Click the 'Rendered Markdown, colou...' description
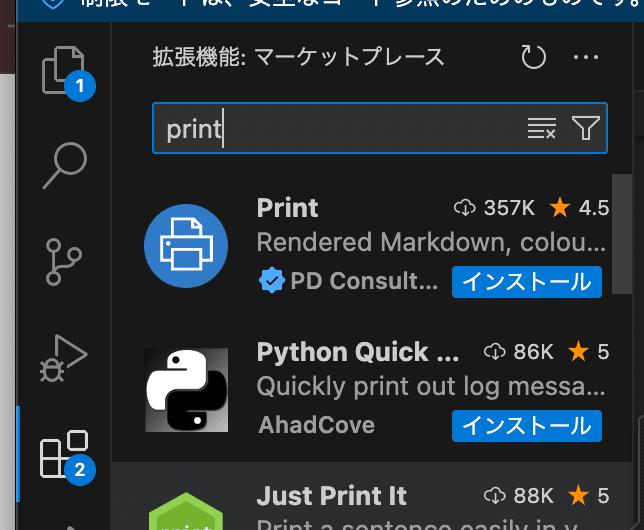Viewport: 644px width, 530px height. click(x=431, y=242)
